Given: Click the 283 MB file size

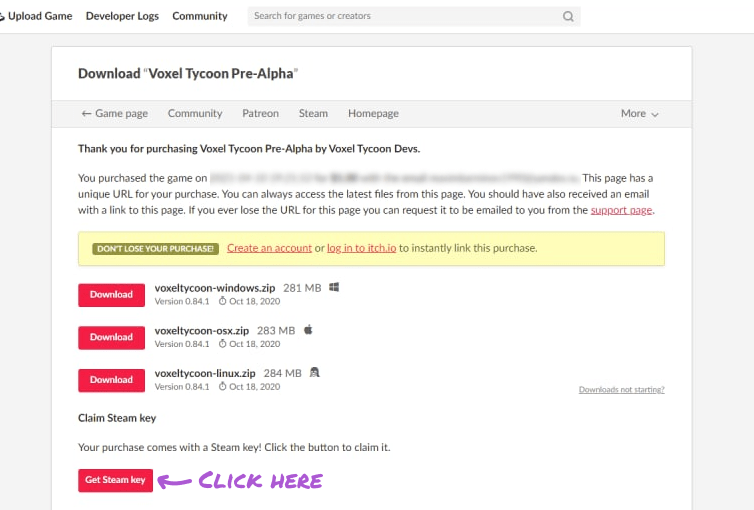Looking at the screenshot, I should (x=276, y=331).
